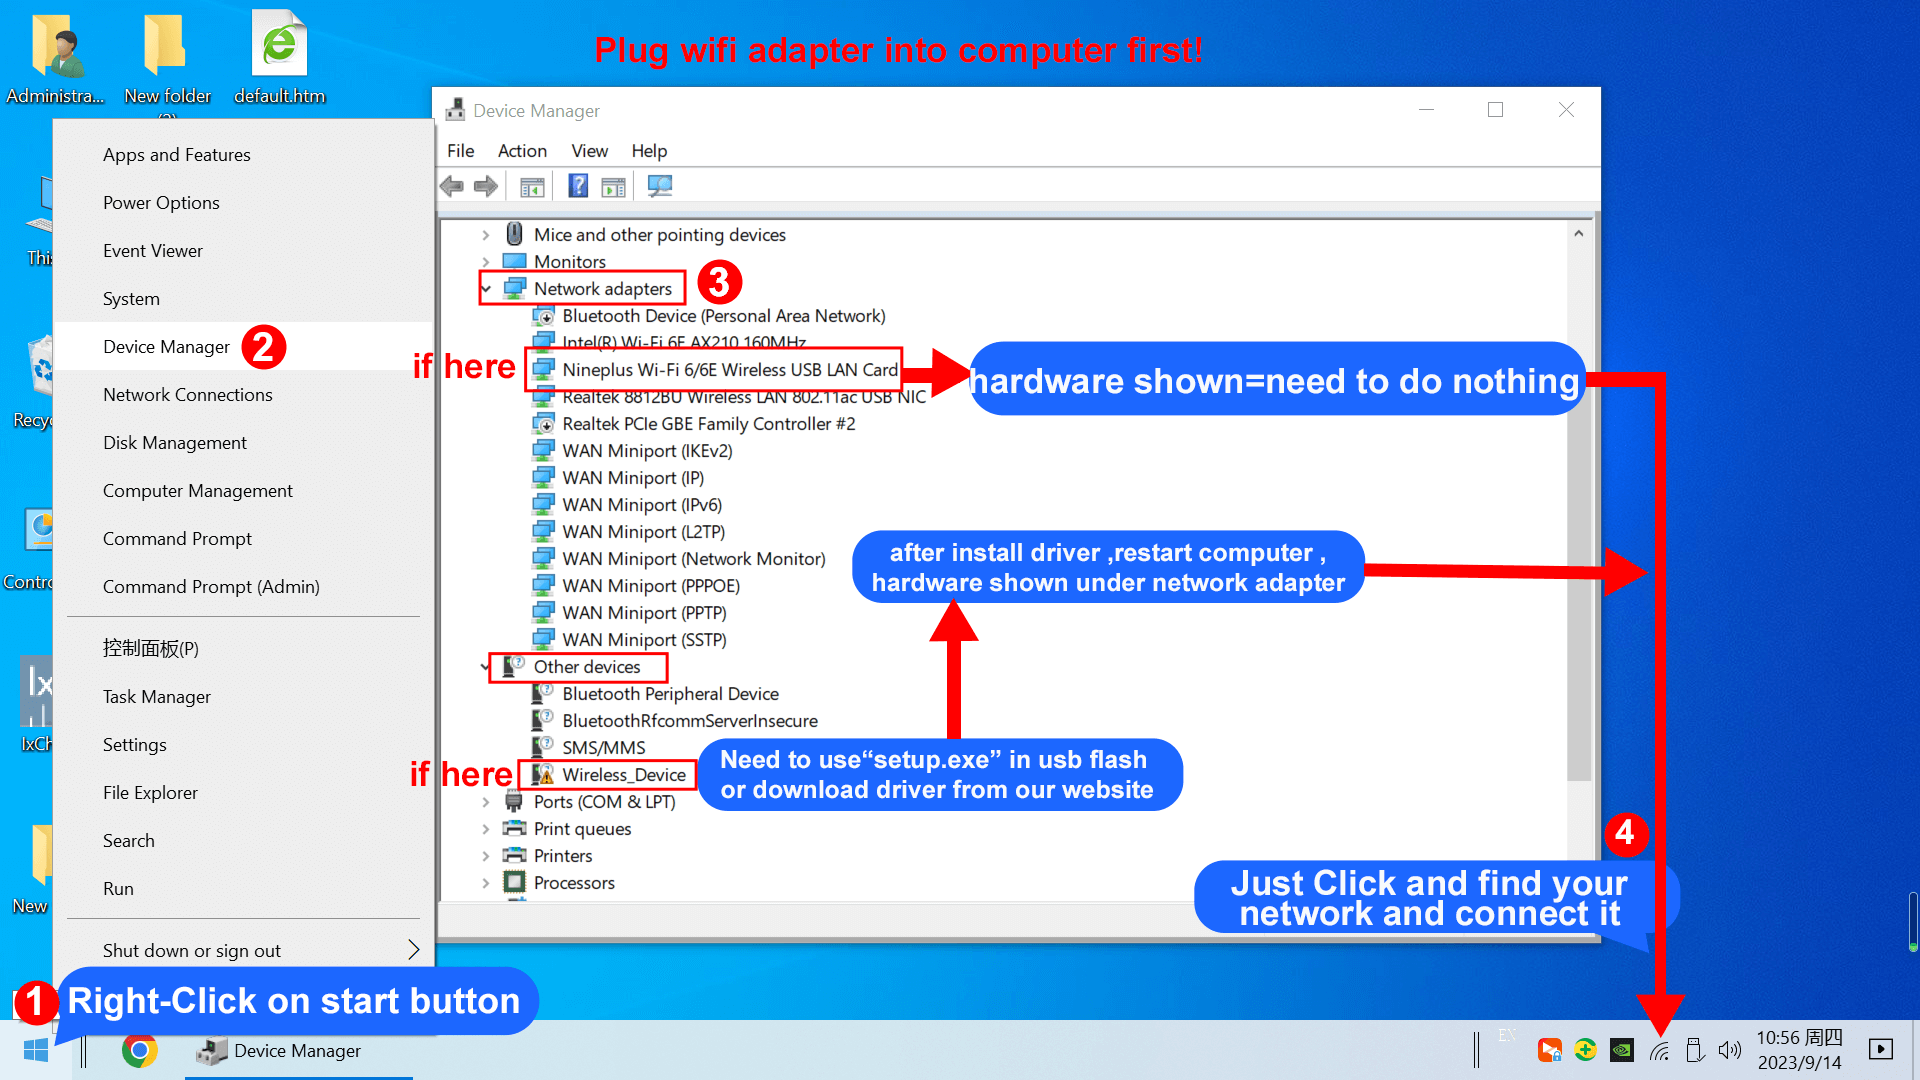Open Google Chrome from the taskbar

[x=140, y=1050]
